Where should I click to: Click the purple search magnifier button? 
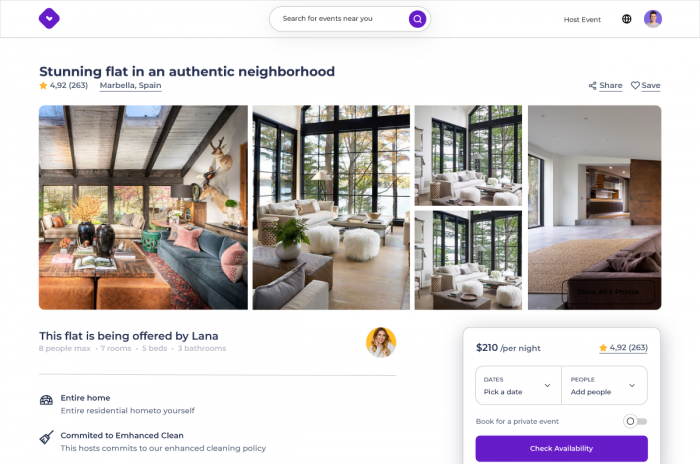417,19
